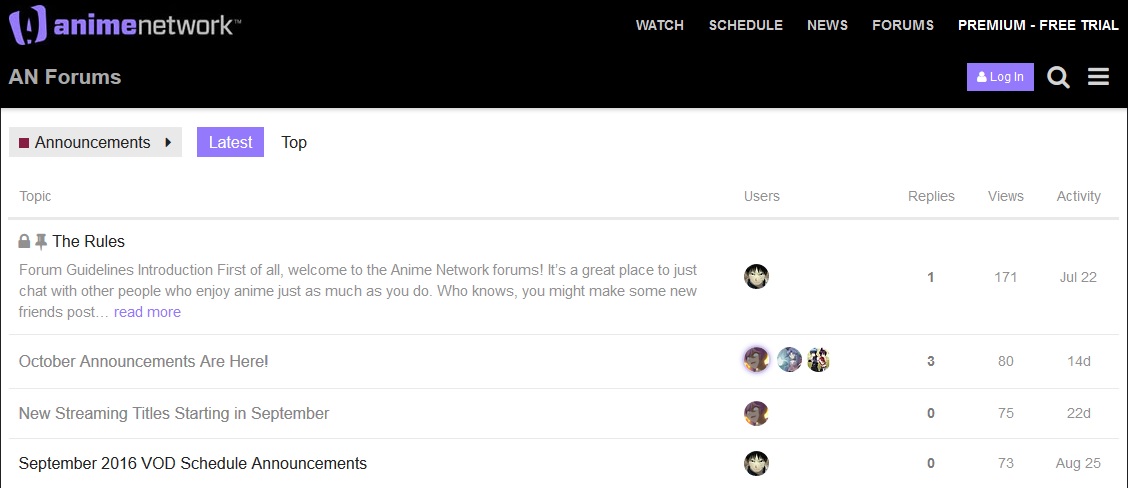Click the Log In button
Screen dimensions: 1128x488
(x=1000, y=77)
